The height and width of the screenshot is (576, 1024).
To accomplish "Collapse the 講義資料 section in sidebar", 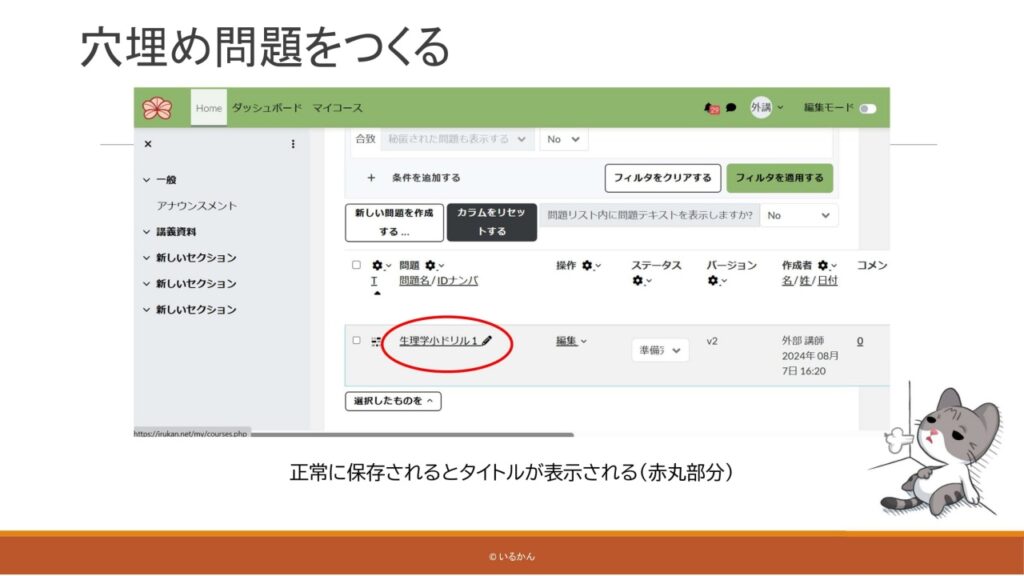I will [x=147, y=232].
